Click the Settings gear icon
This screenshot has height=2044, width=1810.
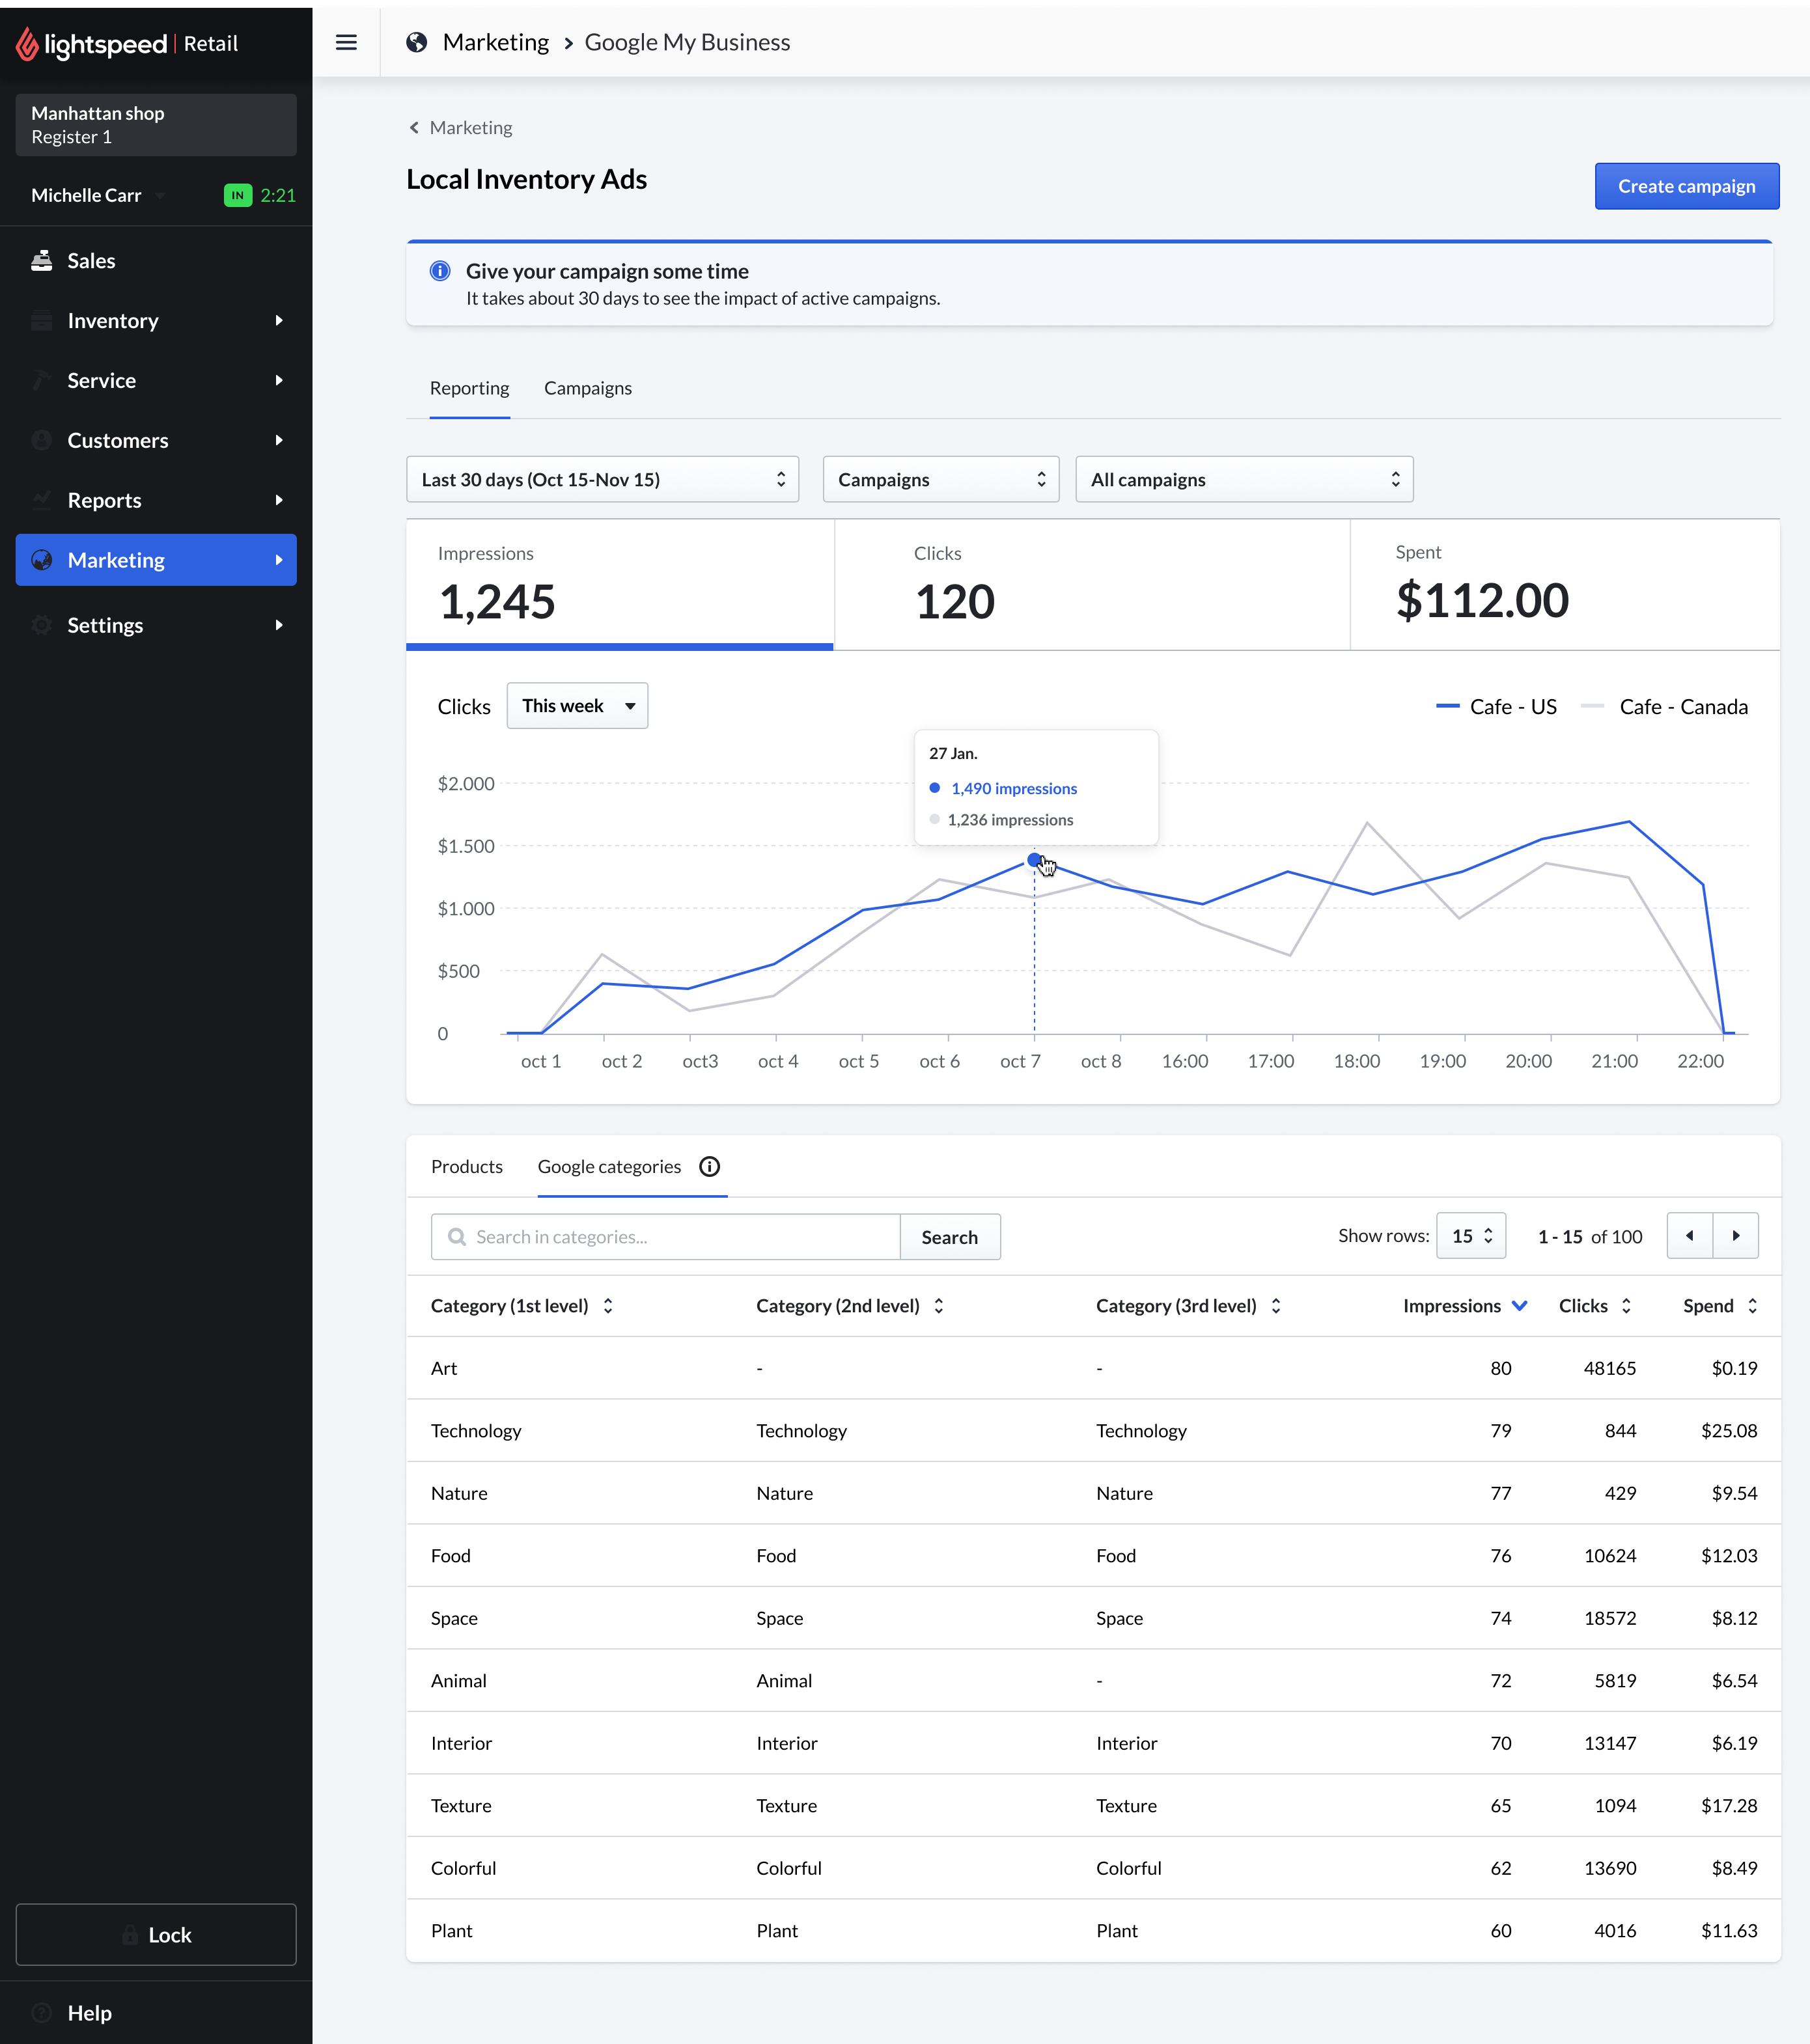(41, 625)
